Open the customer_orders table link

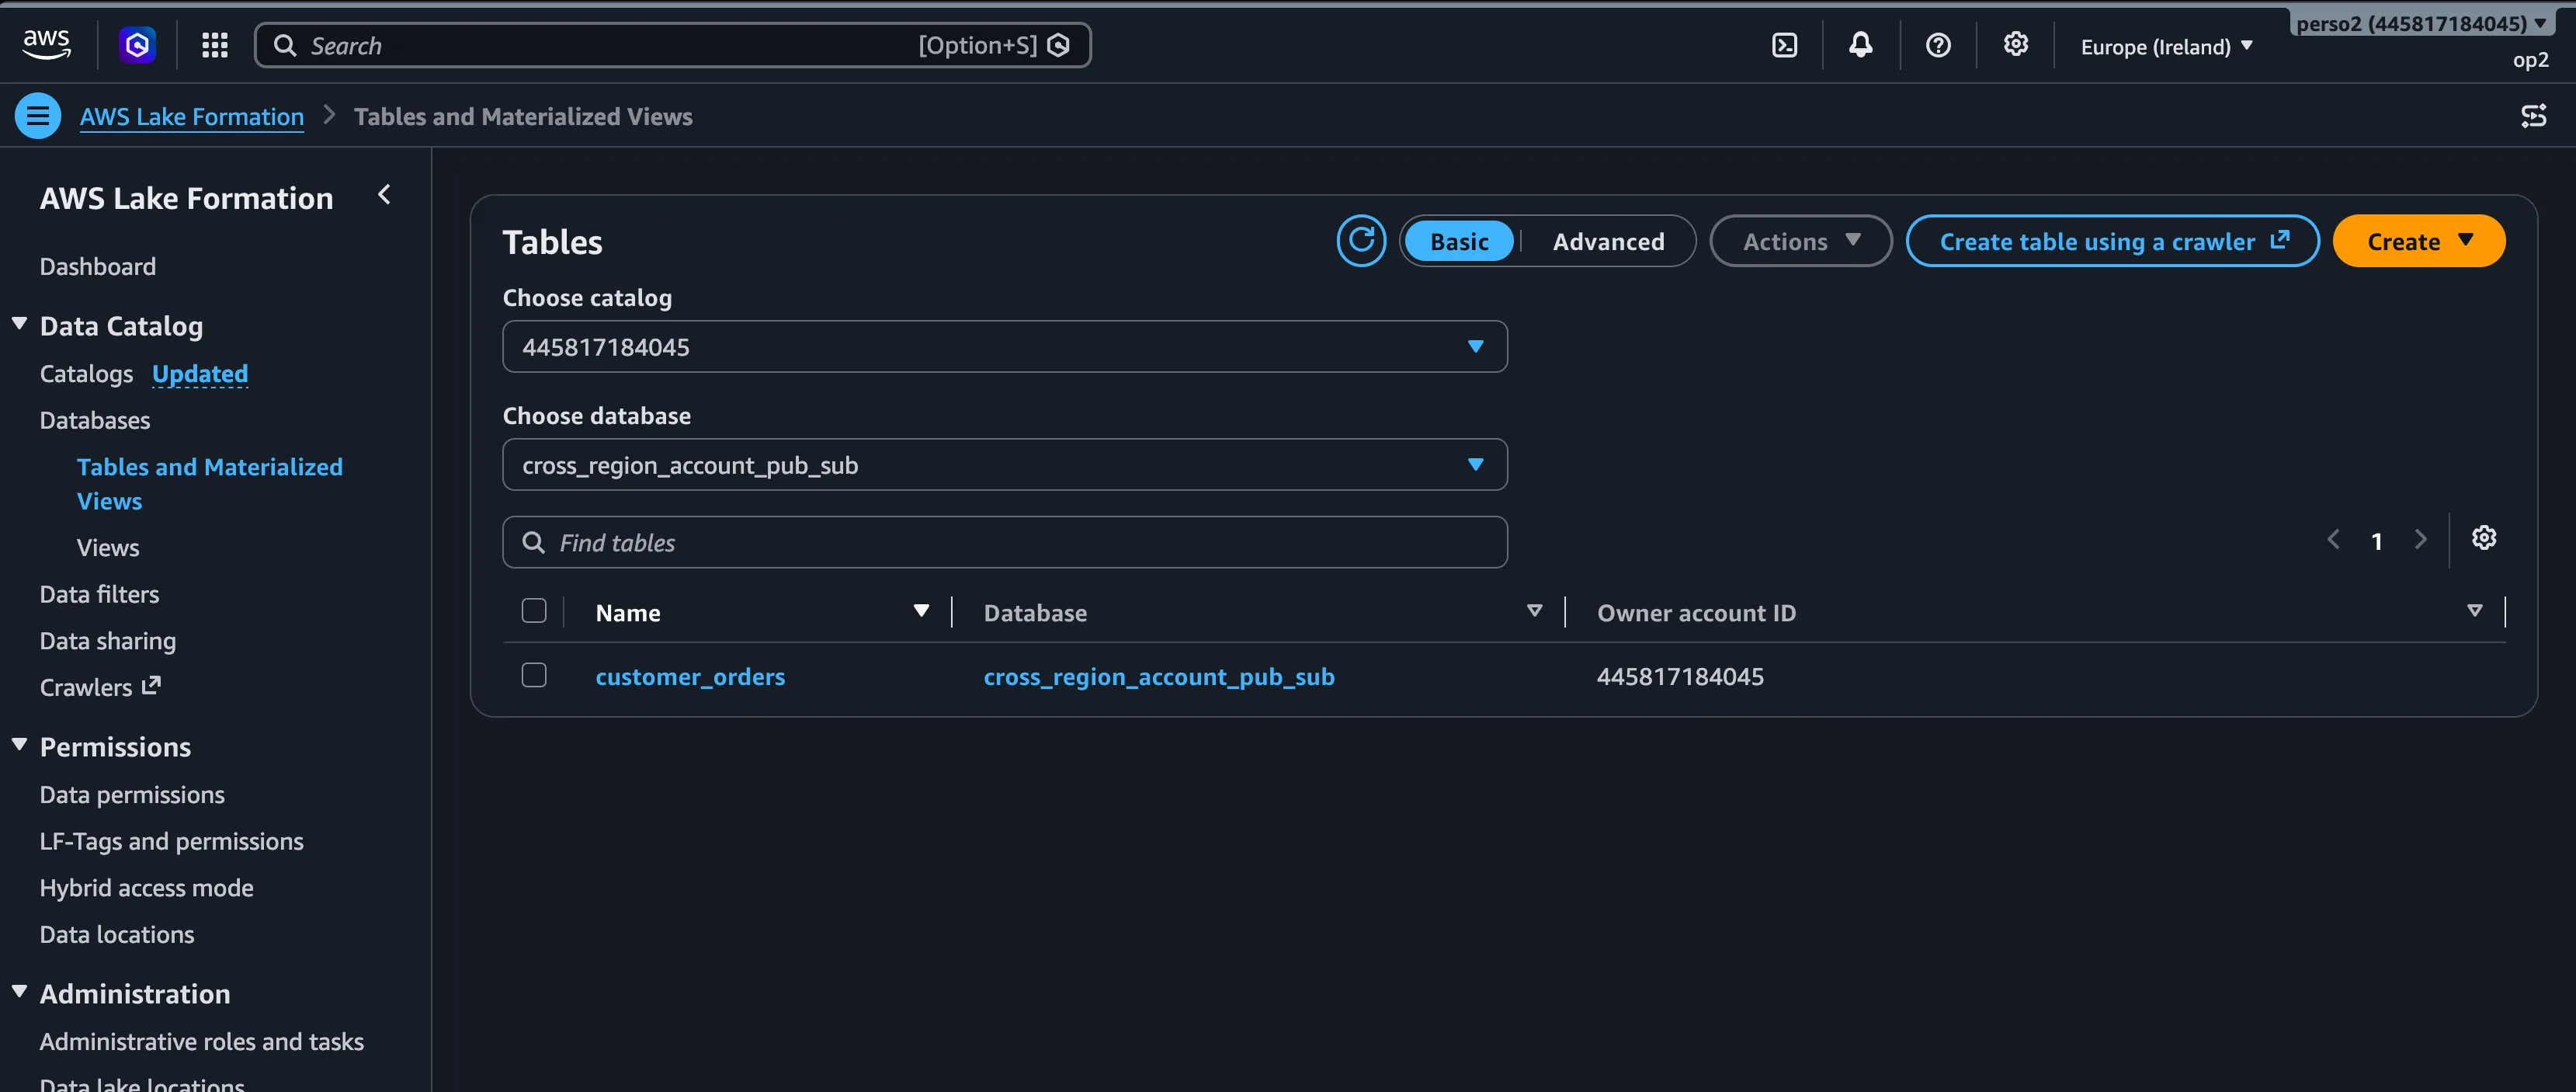(690, 677)
